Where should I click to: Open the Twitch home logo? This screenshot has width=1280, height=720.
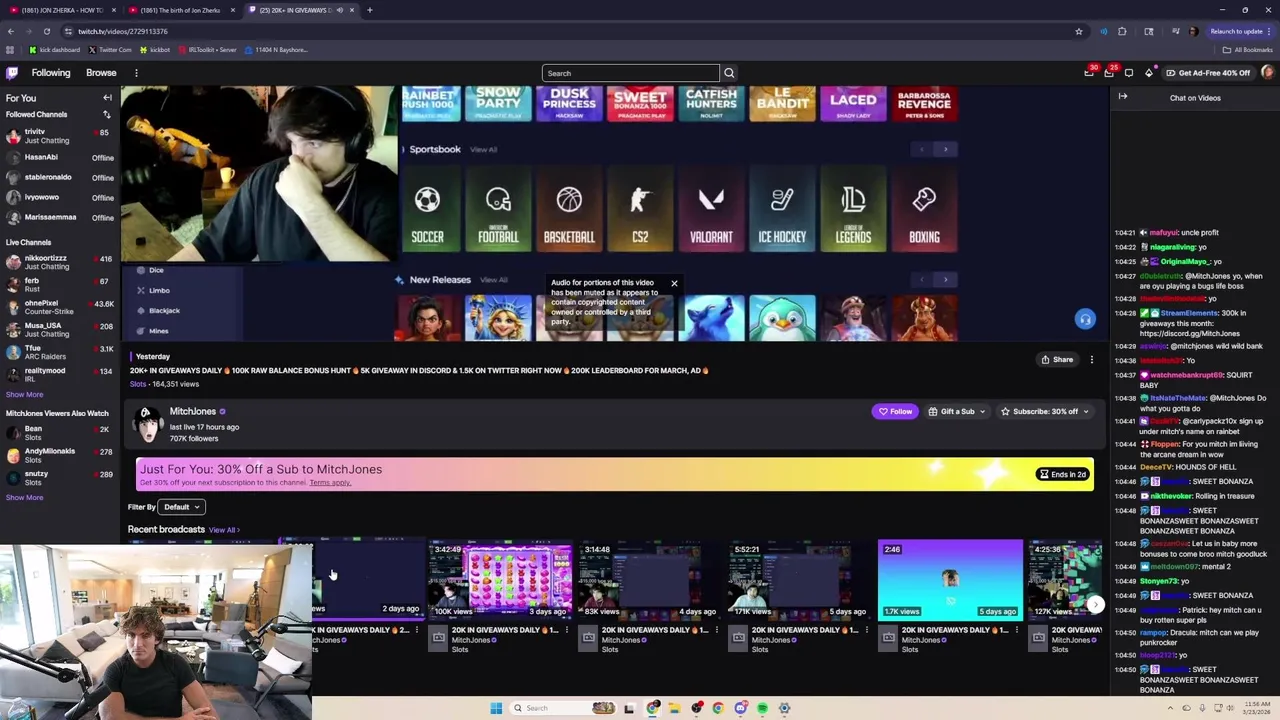coord(12,73)
